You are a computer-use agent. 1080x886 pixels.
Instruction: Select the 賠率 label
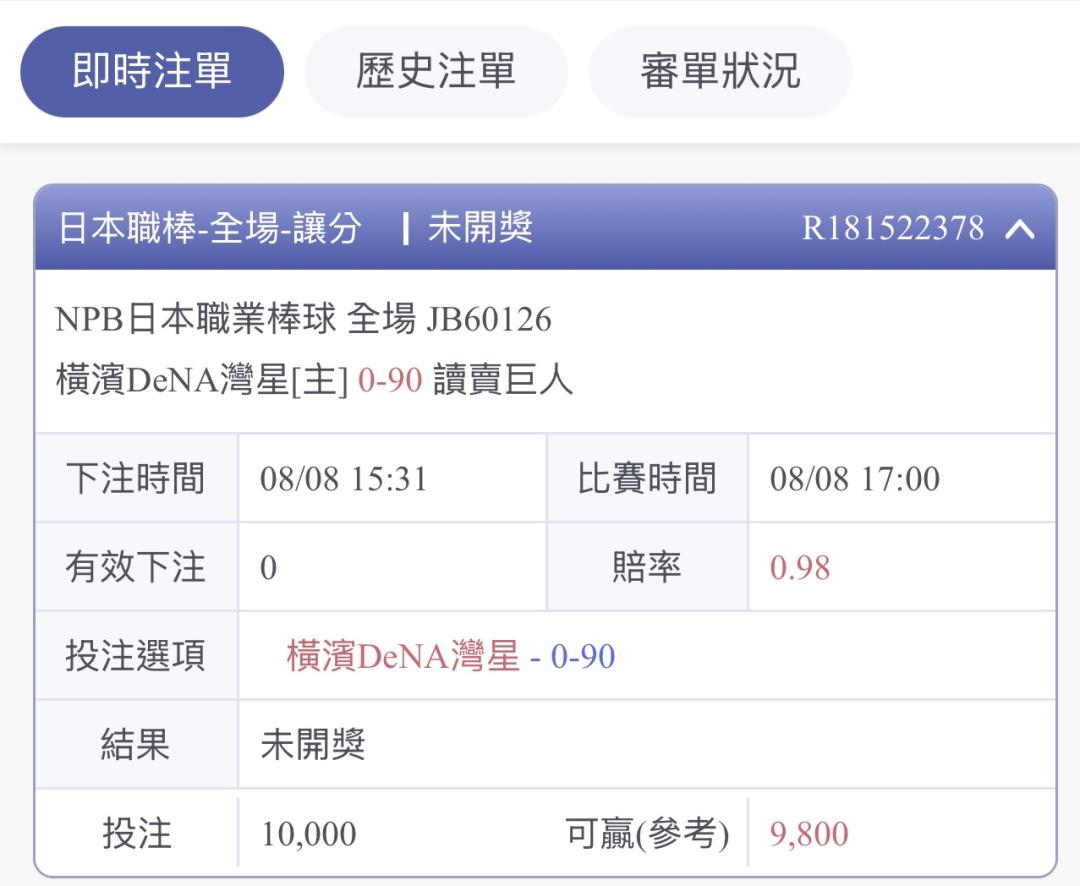pyautogui.click(x=647, y=567)
